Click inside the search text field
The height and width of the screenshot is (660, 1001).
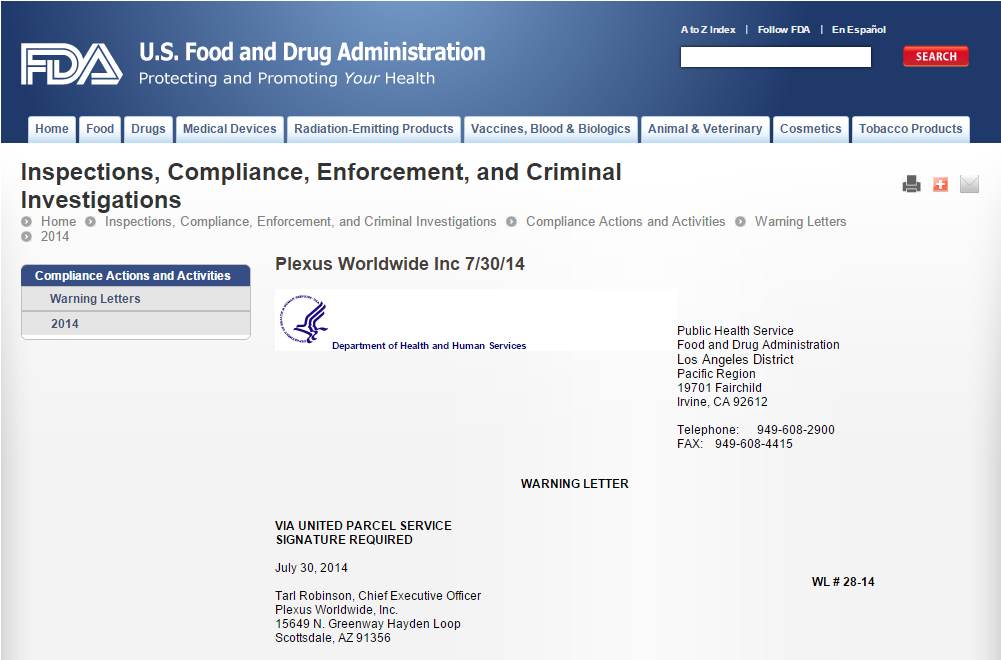(775, 56)
